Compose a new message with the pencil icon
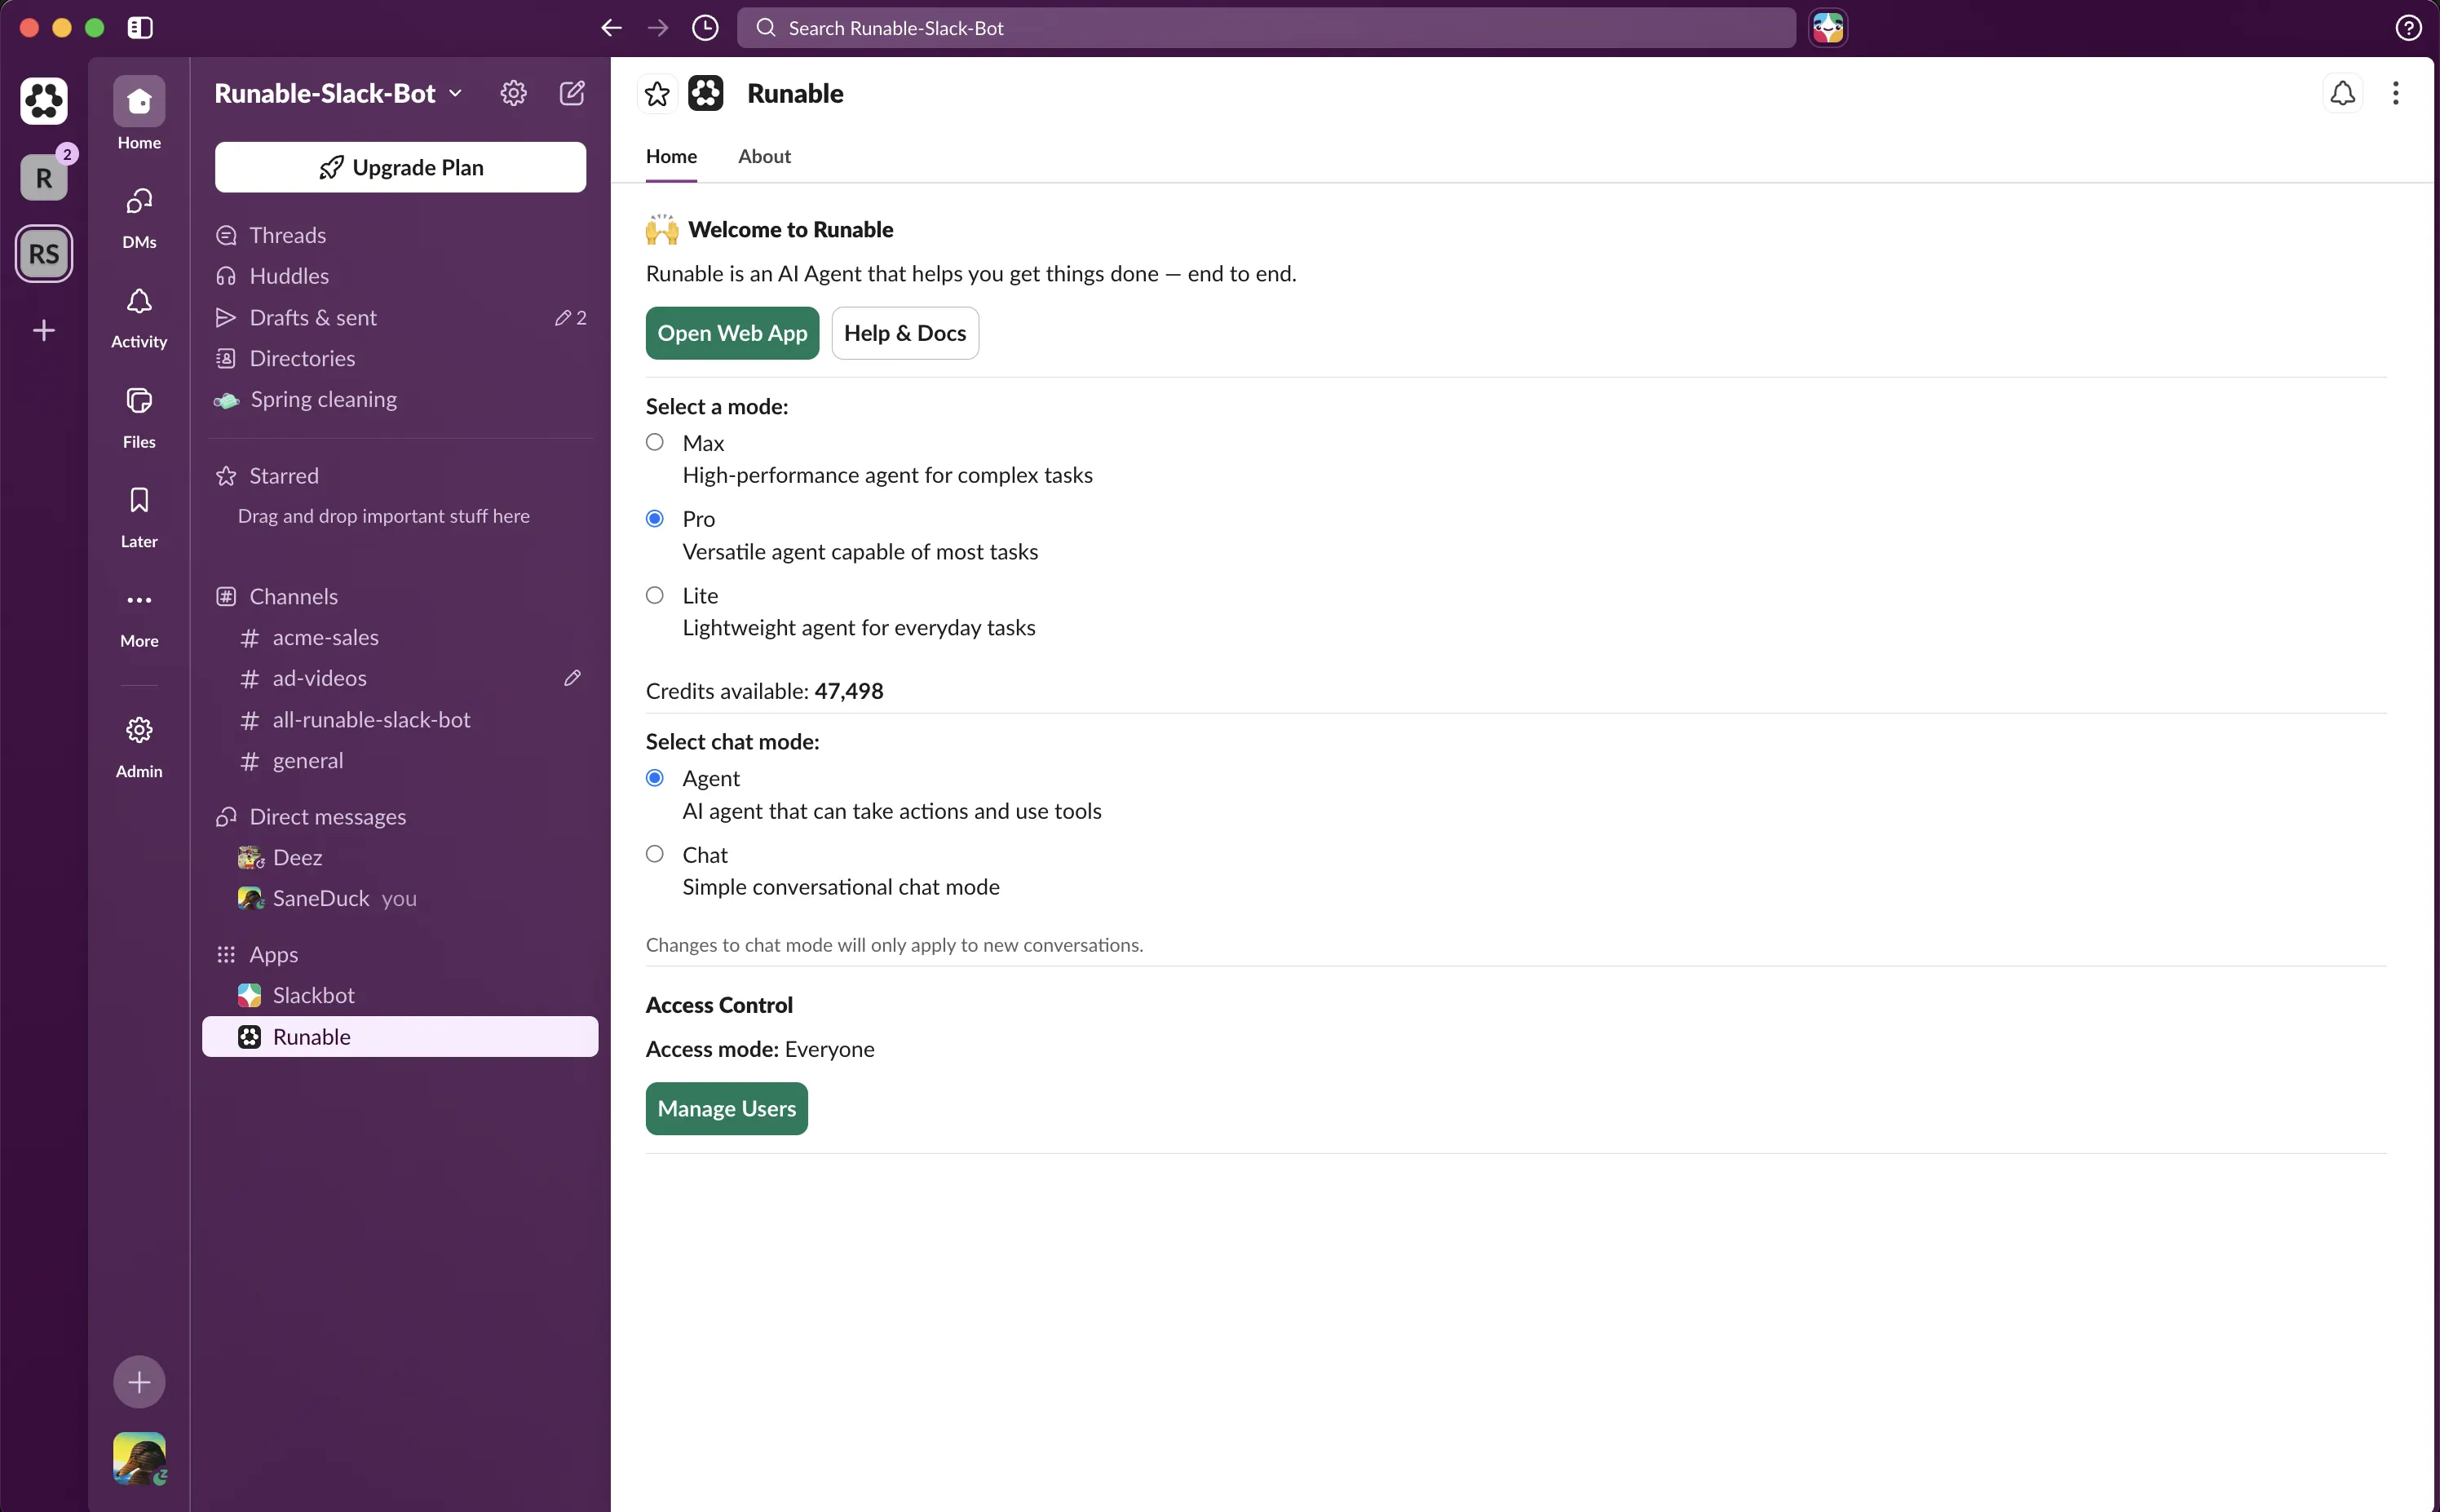The image size is (2440, 1512). tap(572, 93)
